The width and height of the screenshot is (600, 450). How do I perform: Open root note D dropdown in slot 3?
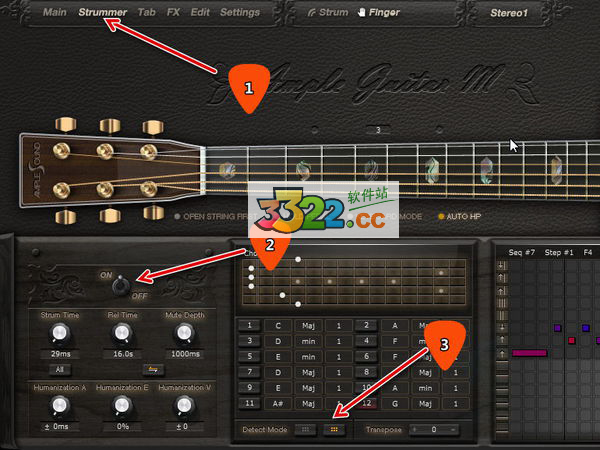(278, 341)
